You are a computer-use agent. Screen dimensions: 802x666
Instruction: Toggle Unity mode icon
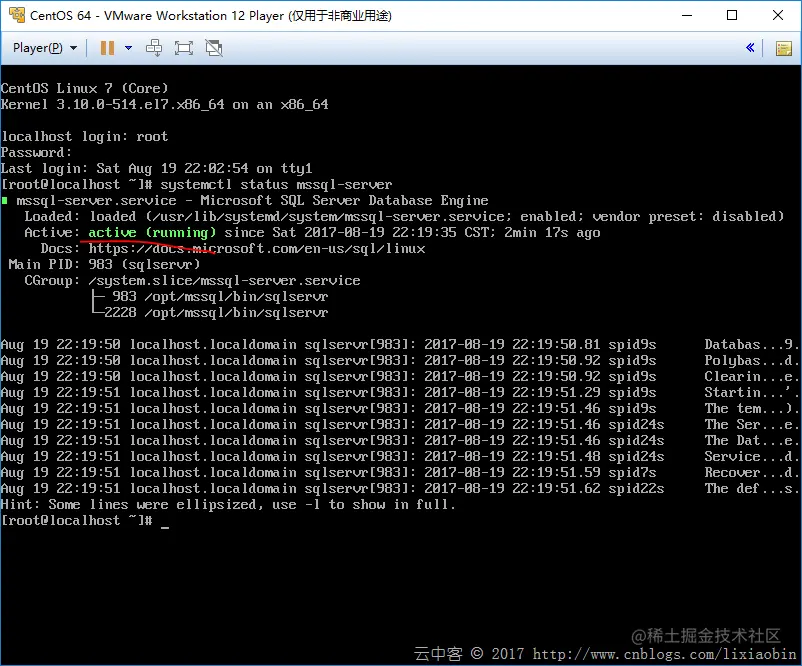click(x=214, y=48)
